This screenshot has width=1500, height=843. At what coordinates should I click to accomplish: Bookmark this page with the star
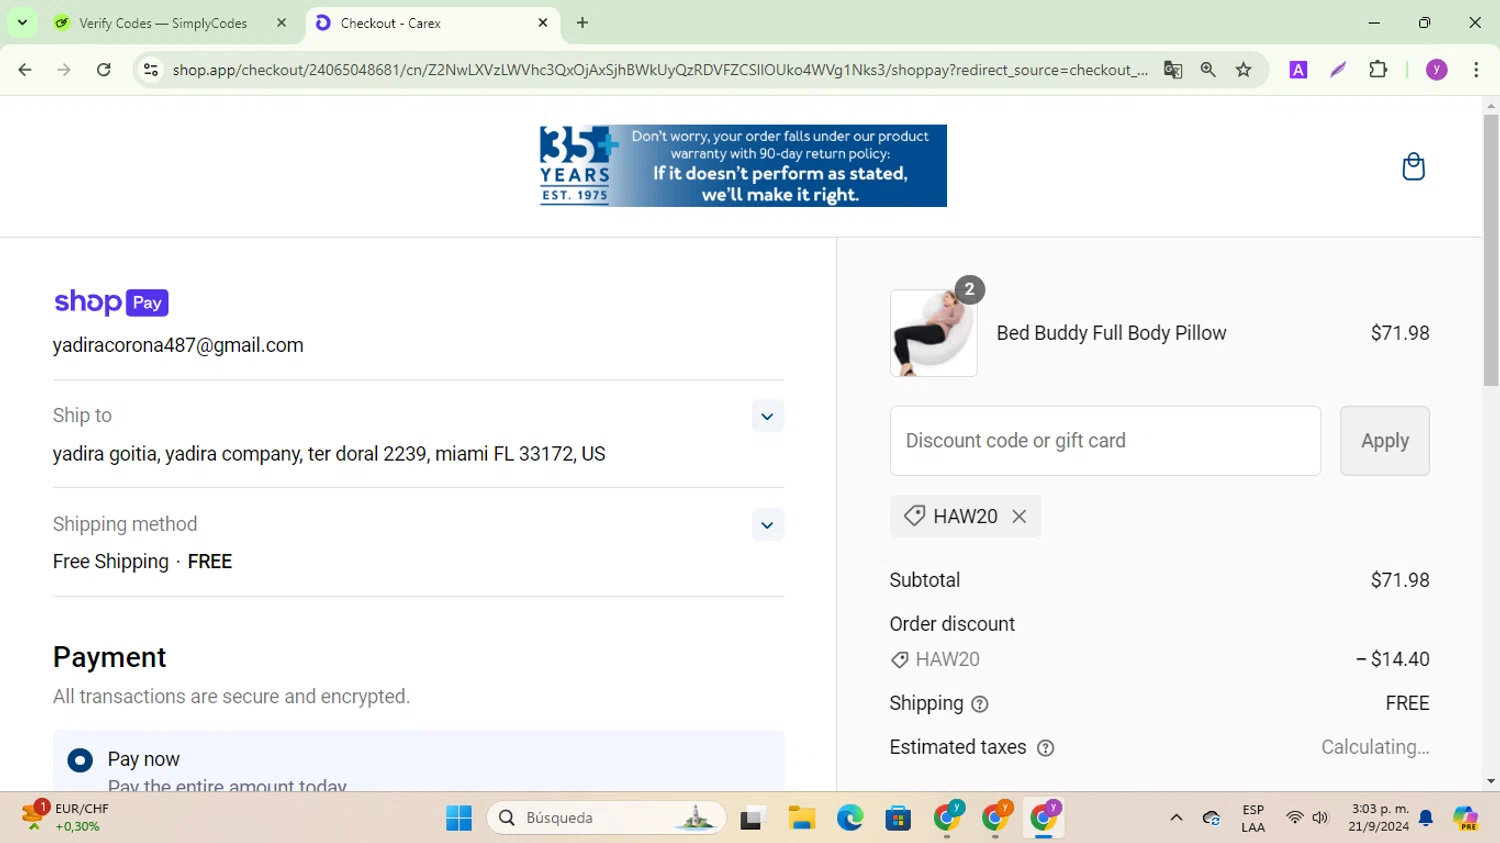tap(1244, 70)
